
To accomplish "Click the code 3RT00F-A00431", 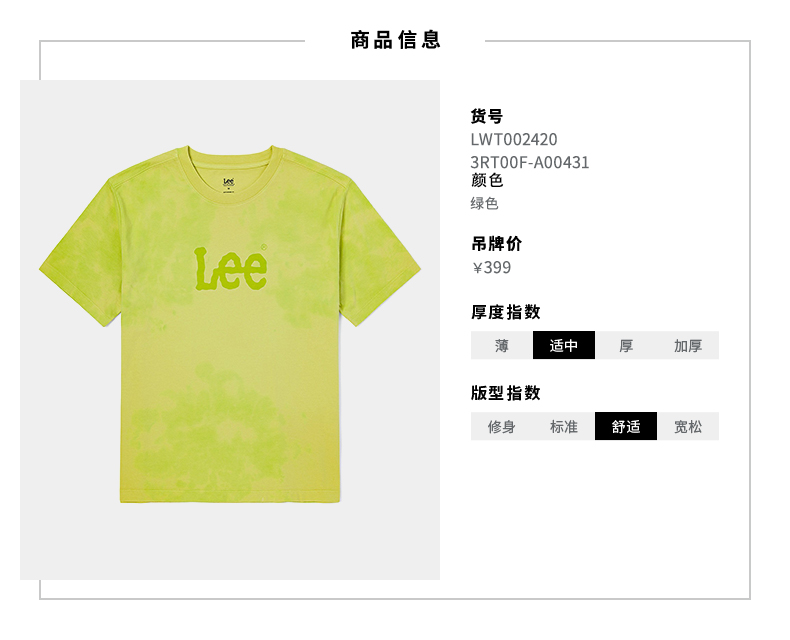I will [530, 162].
